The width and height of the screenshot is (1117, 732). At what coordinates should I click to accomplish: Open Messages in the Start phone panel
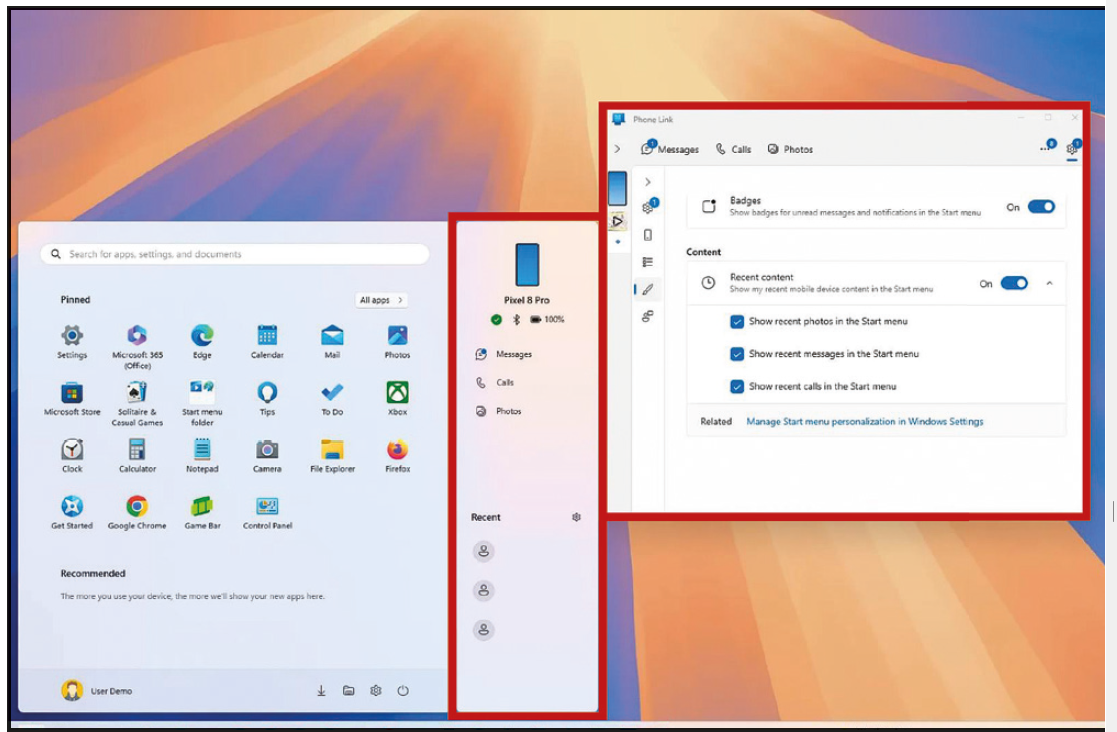504,354
